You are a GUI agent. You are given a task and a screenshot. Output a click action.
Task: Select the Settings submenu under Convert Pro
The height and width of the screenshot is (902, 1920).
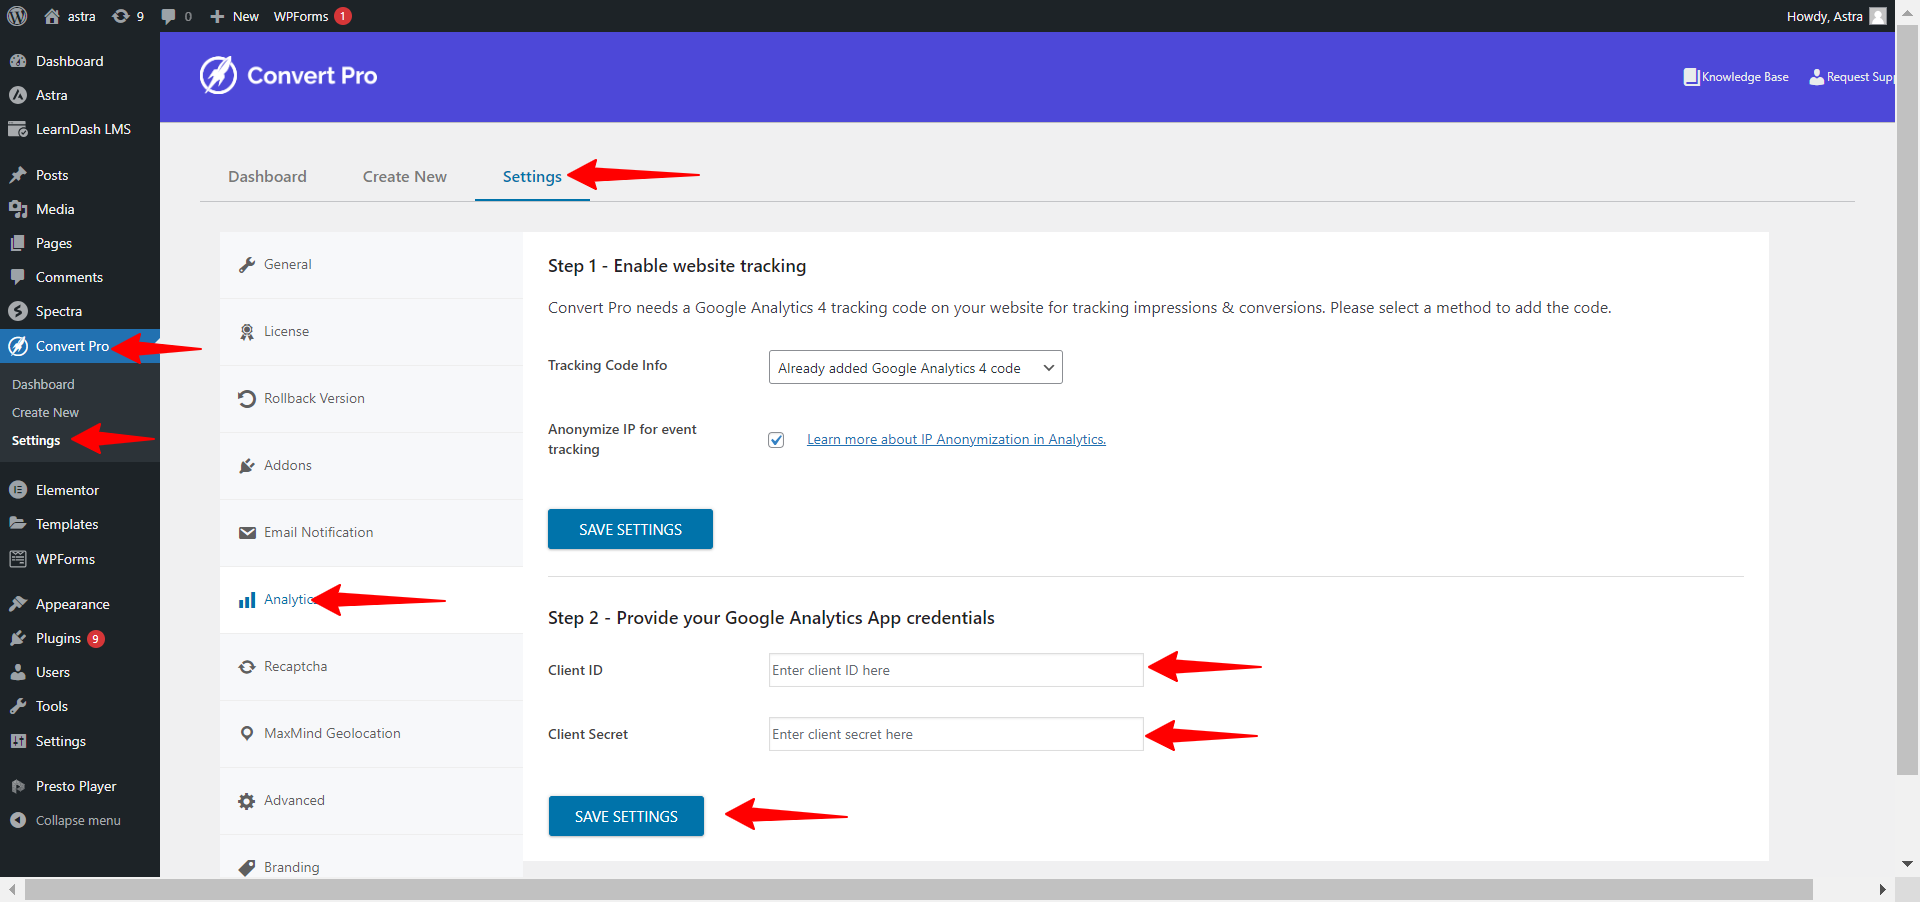[x=36, y=440]
